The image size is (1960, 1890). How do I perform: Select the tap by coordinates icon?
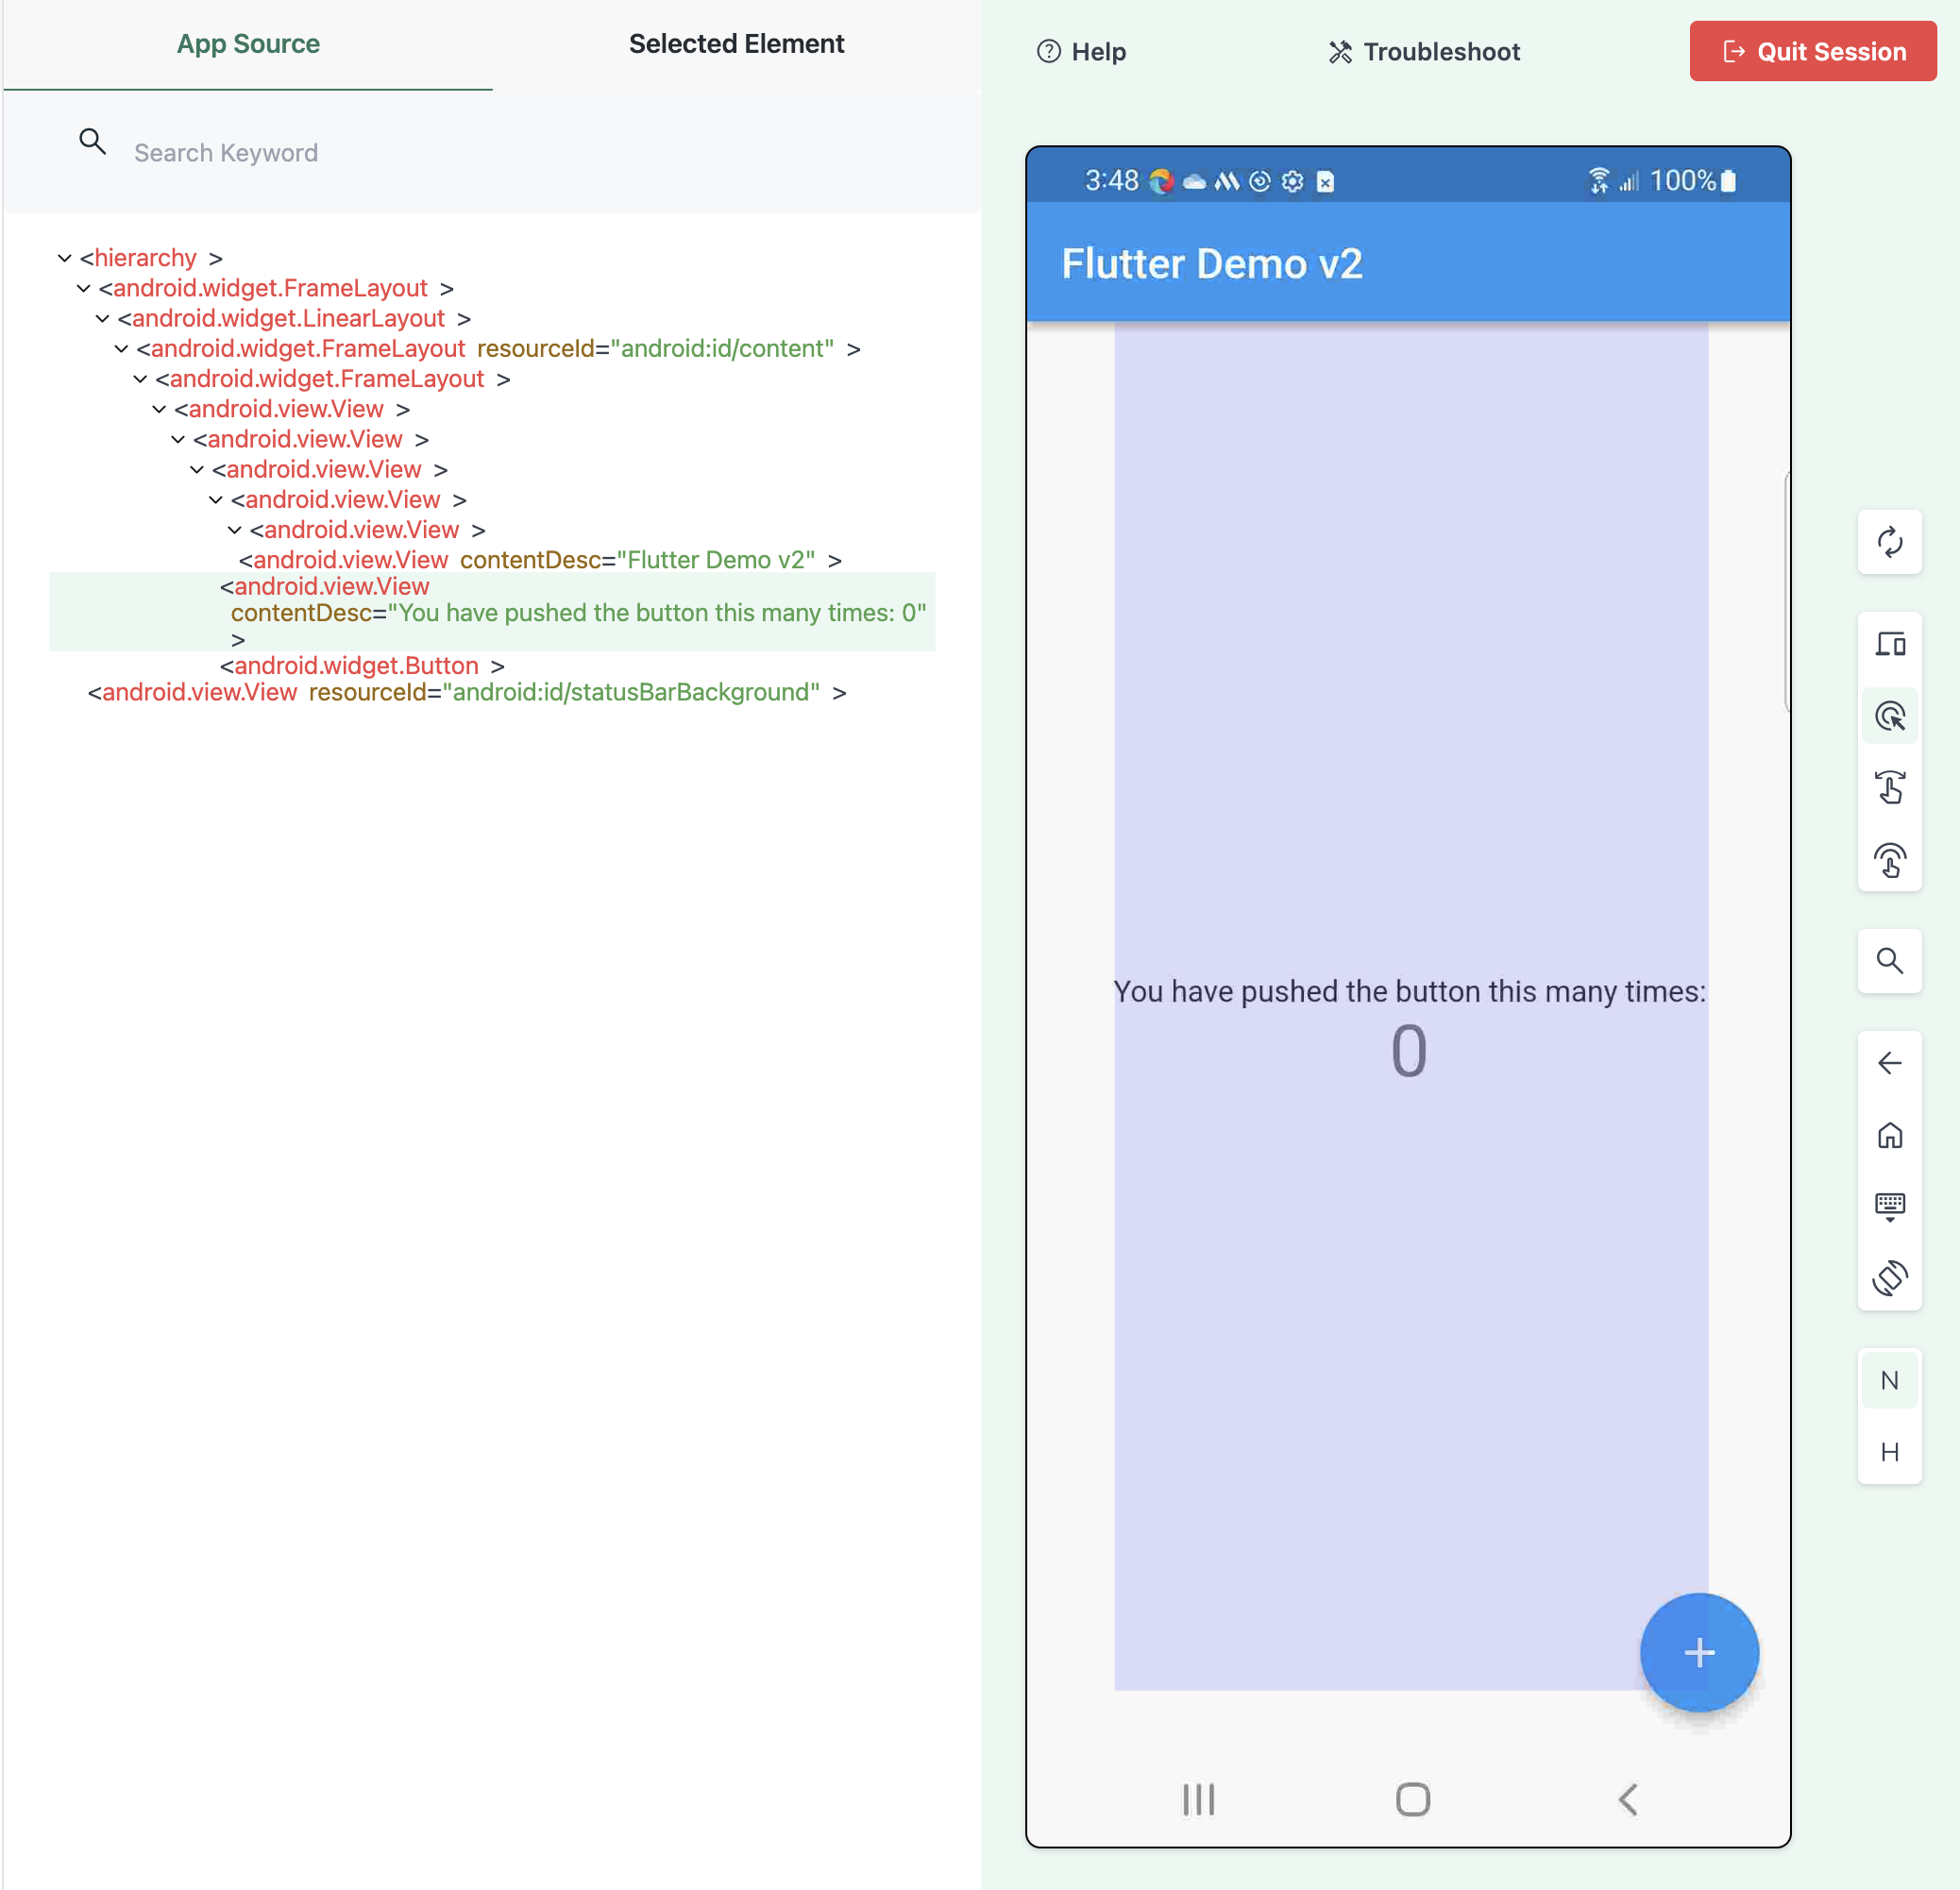point(1889,860)
